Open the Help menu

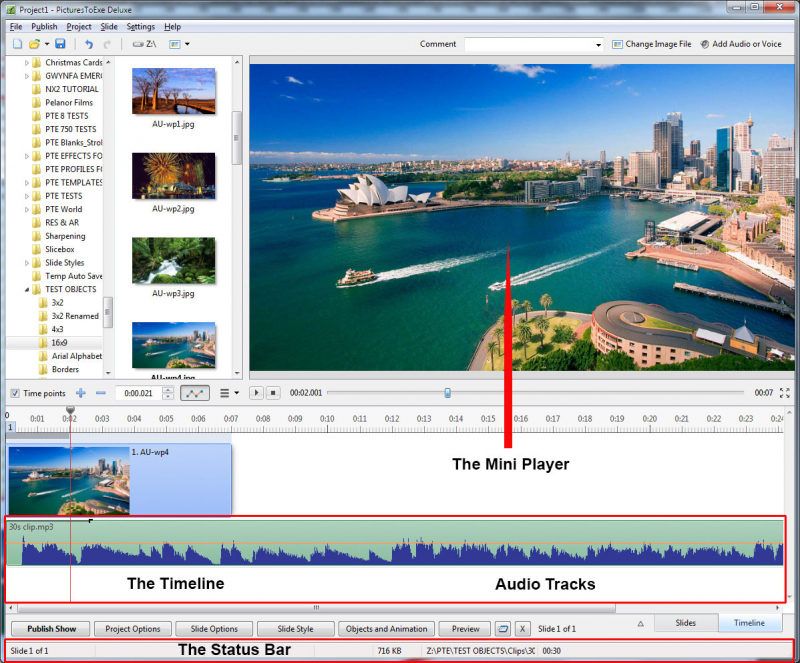tap(172, 27)
